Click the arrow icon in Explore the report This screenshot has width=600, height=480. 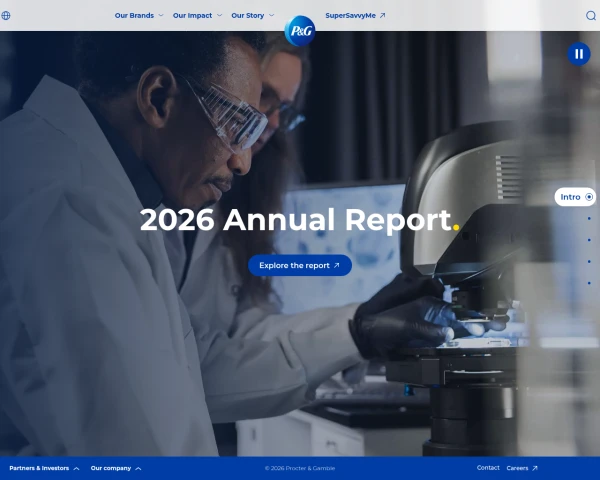pos(336,265)
